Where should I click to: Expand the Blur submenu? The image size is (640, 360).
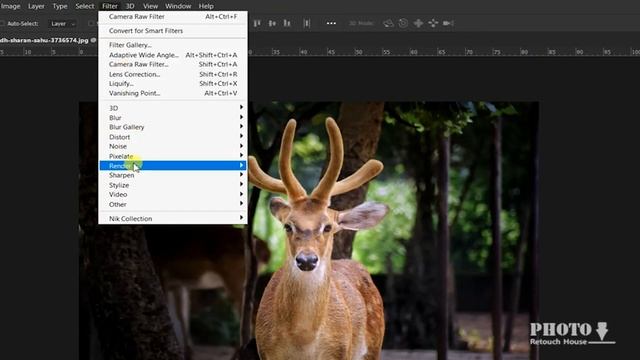[173, 118]
